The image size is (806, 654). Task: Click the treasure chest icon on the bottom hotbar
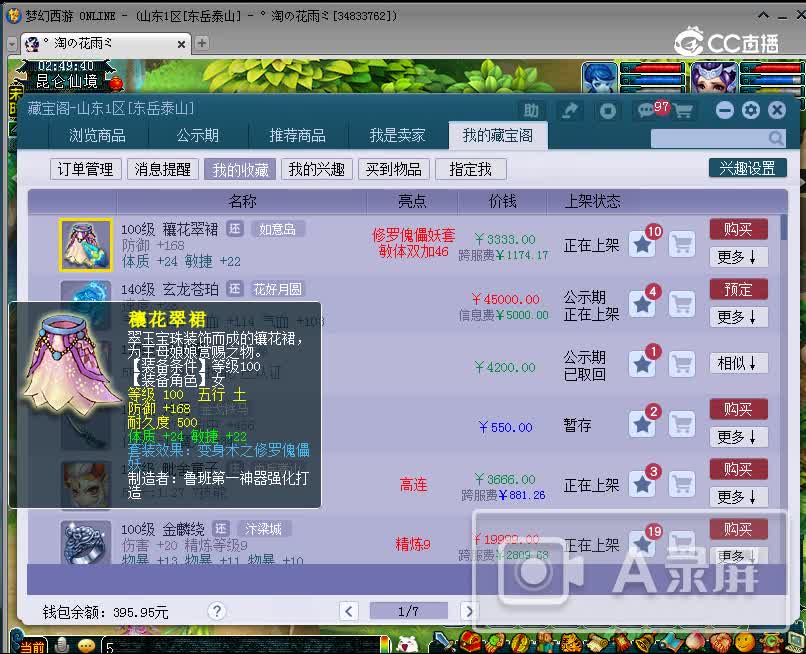(470, 643)
